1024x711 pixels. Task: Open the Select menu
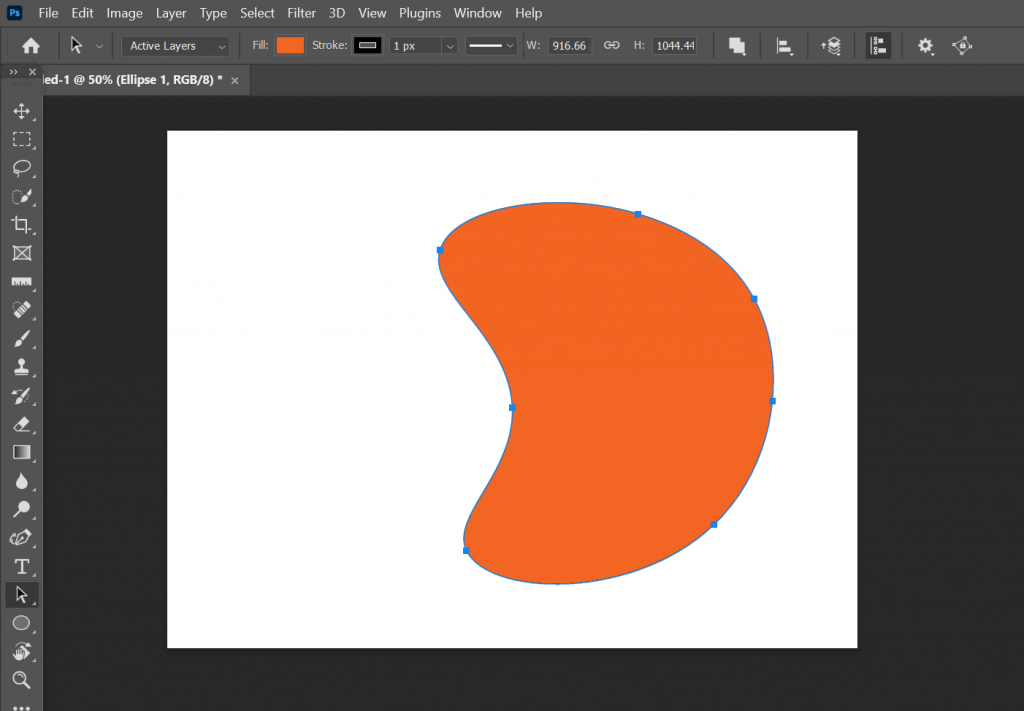[x=257, y=13]
